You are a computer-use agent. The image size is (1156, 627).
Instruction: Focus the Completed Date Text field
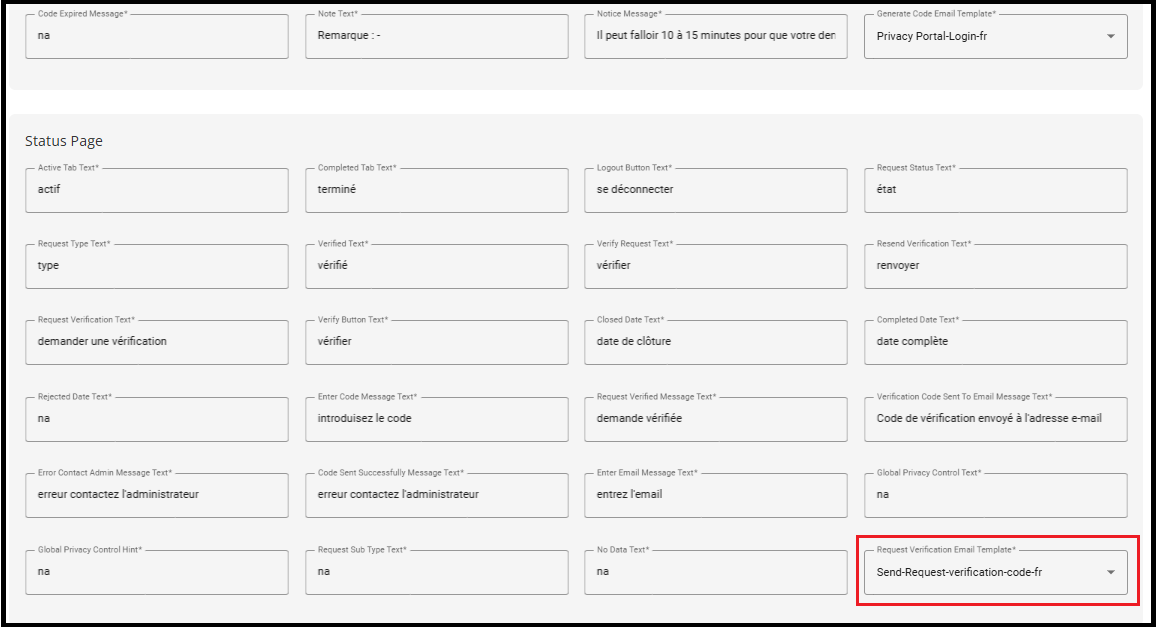[995, 342]
